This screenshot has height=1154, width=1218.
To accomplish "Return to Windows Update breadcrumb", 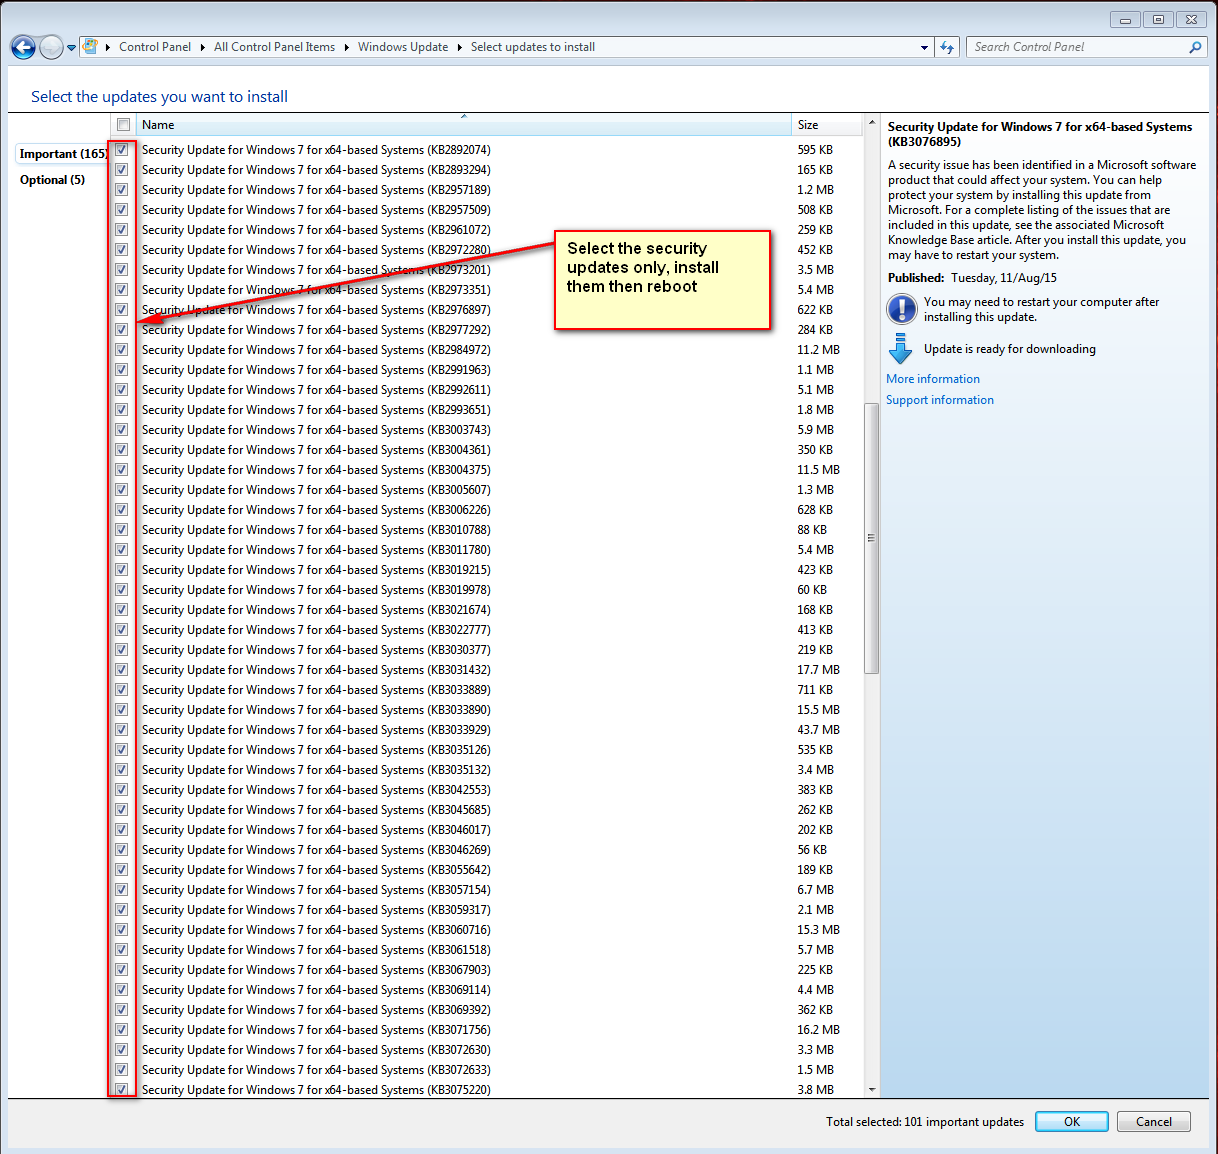I will tap(403, 47).
